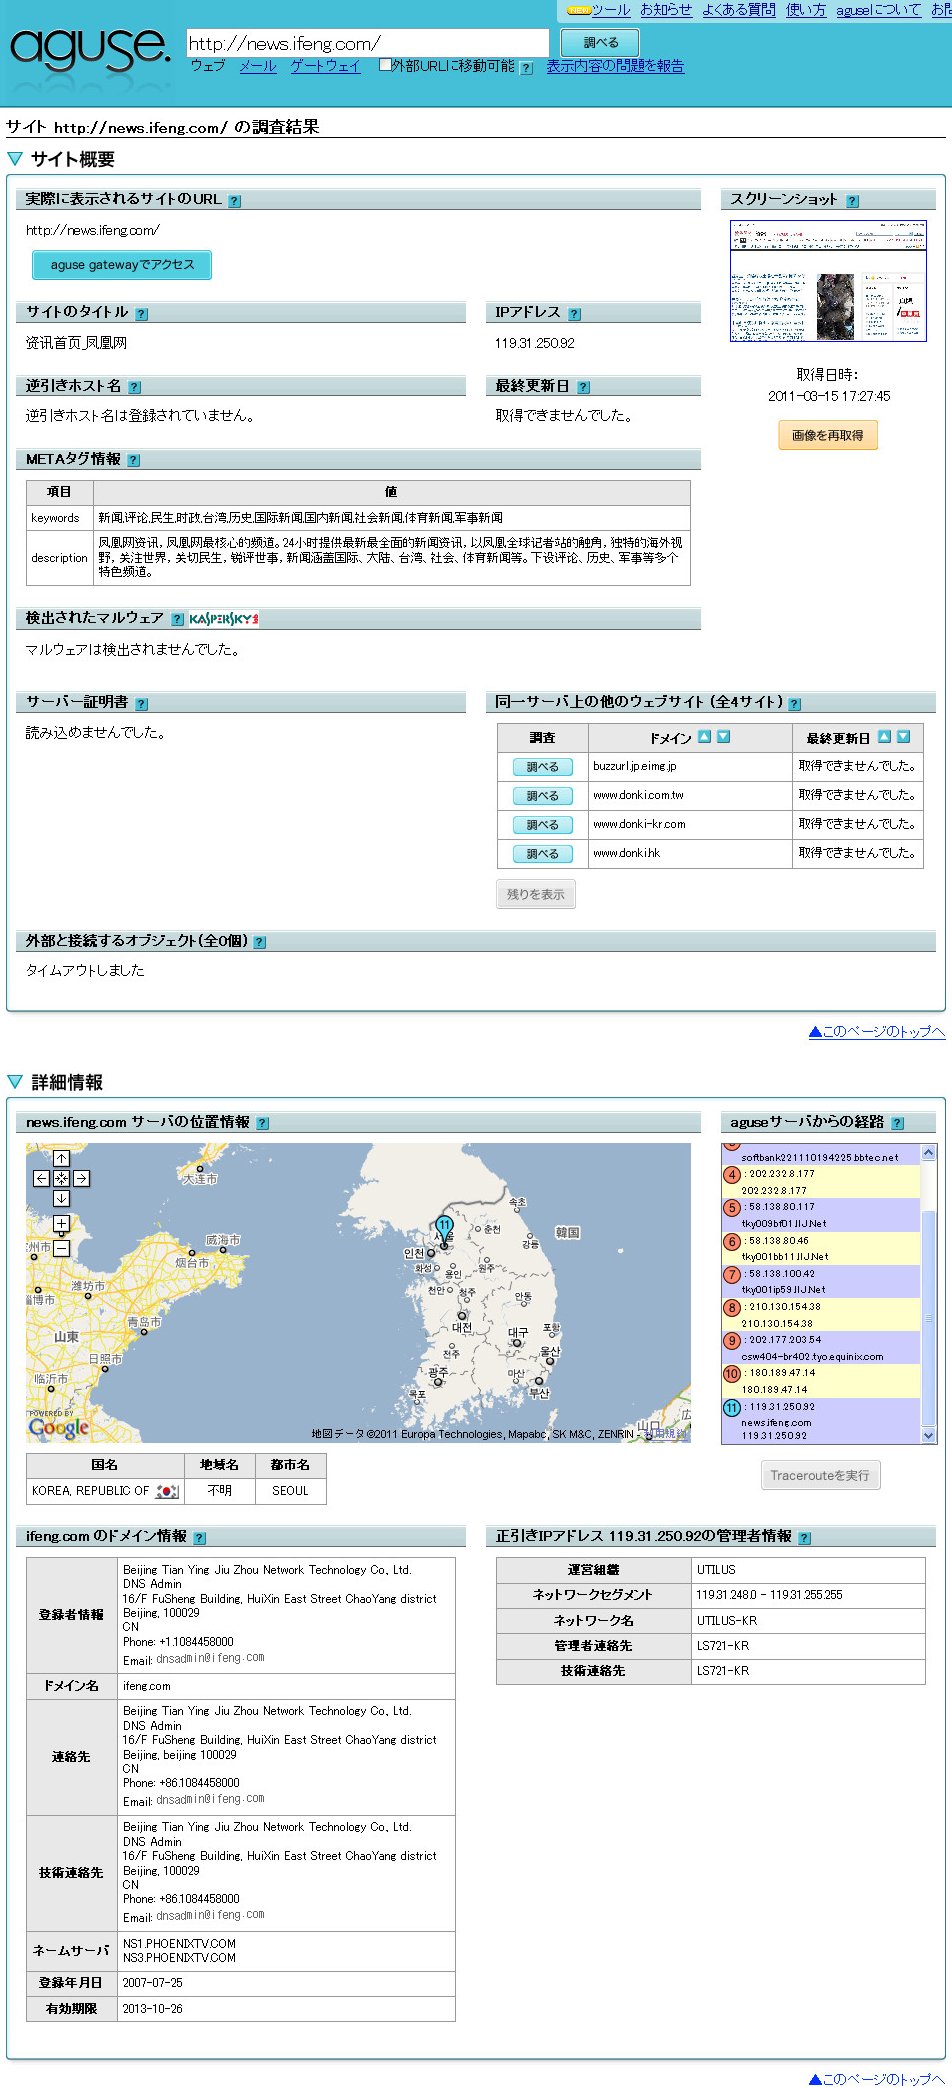Click route hop 4 marker 202.232.8.177
The image size is (952, 2087).
(732, 1175)
